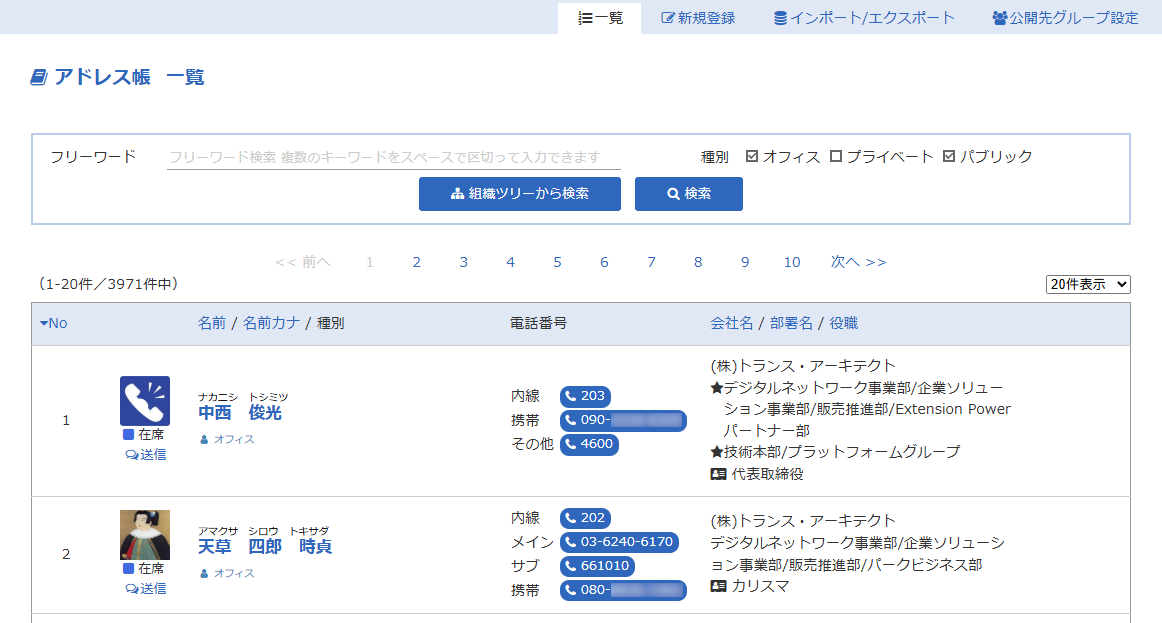Image resolution: width=1162 pixels, height=623 pixels.
Task: Click the フリーワード search input field
Action: click(393, 157)
